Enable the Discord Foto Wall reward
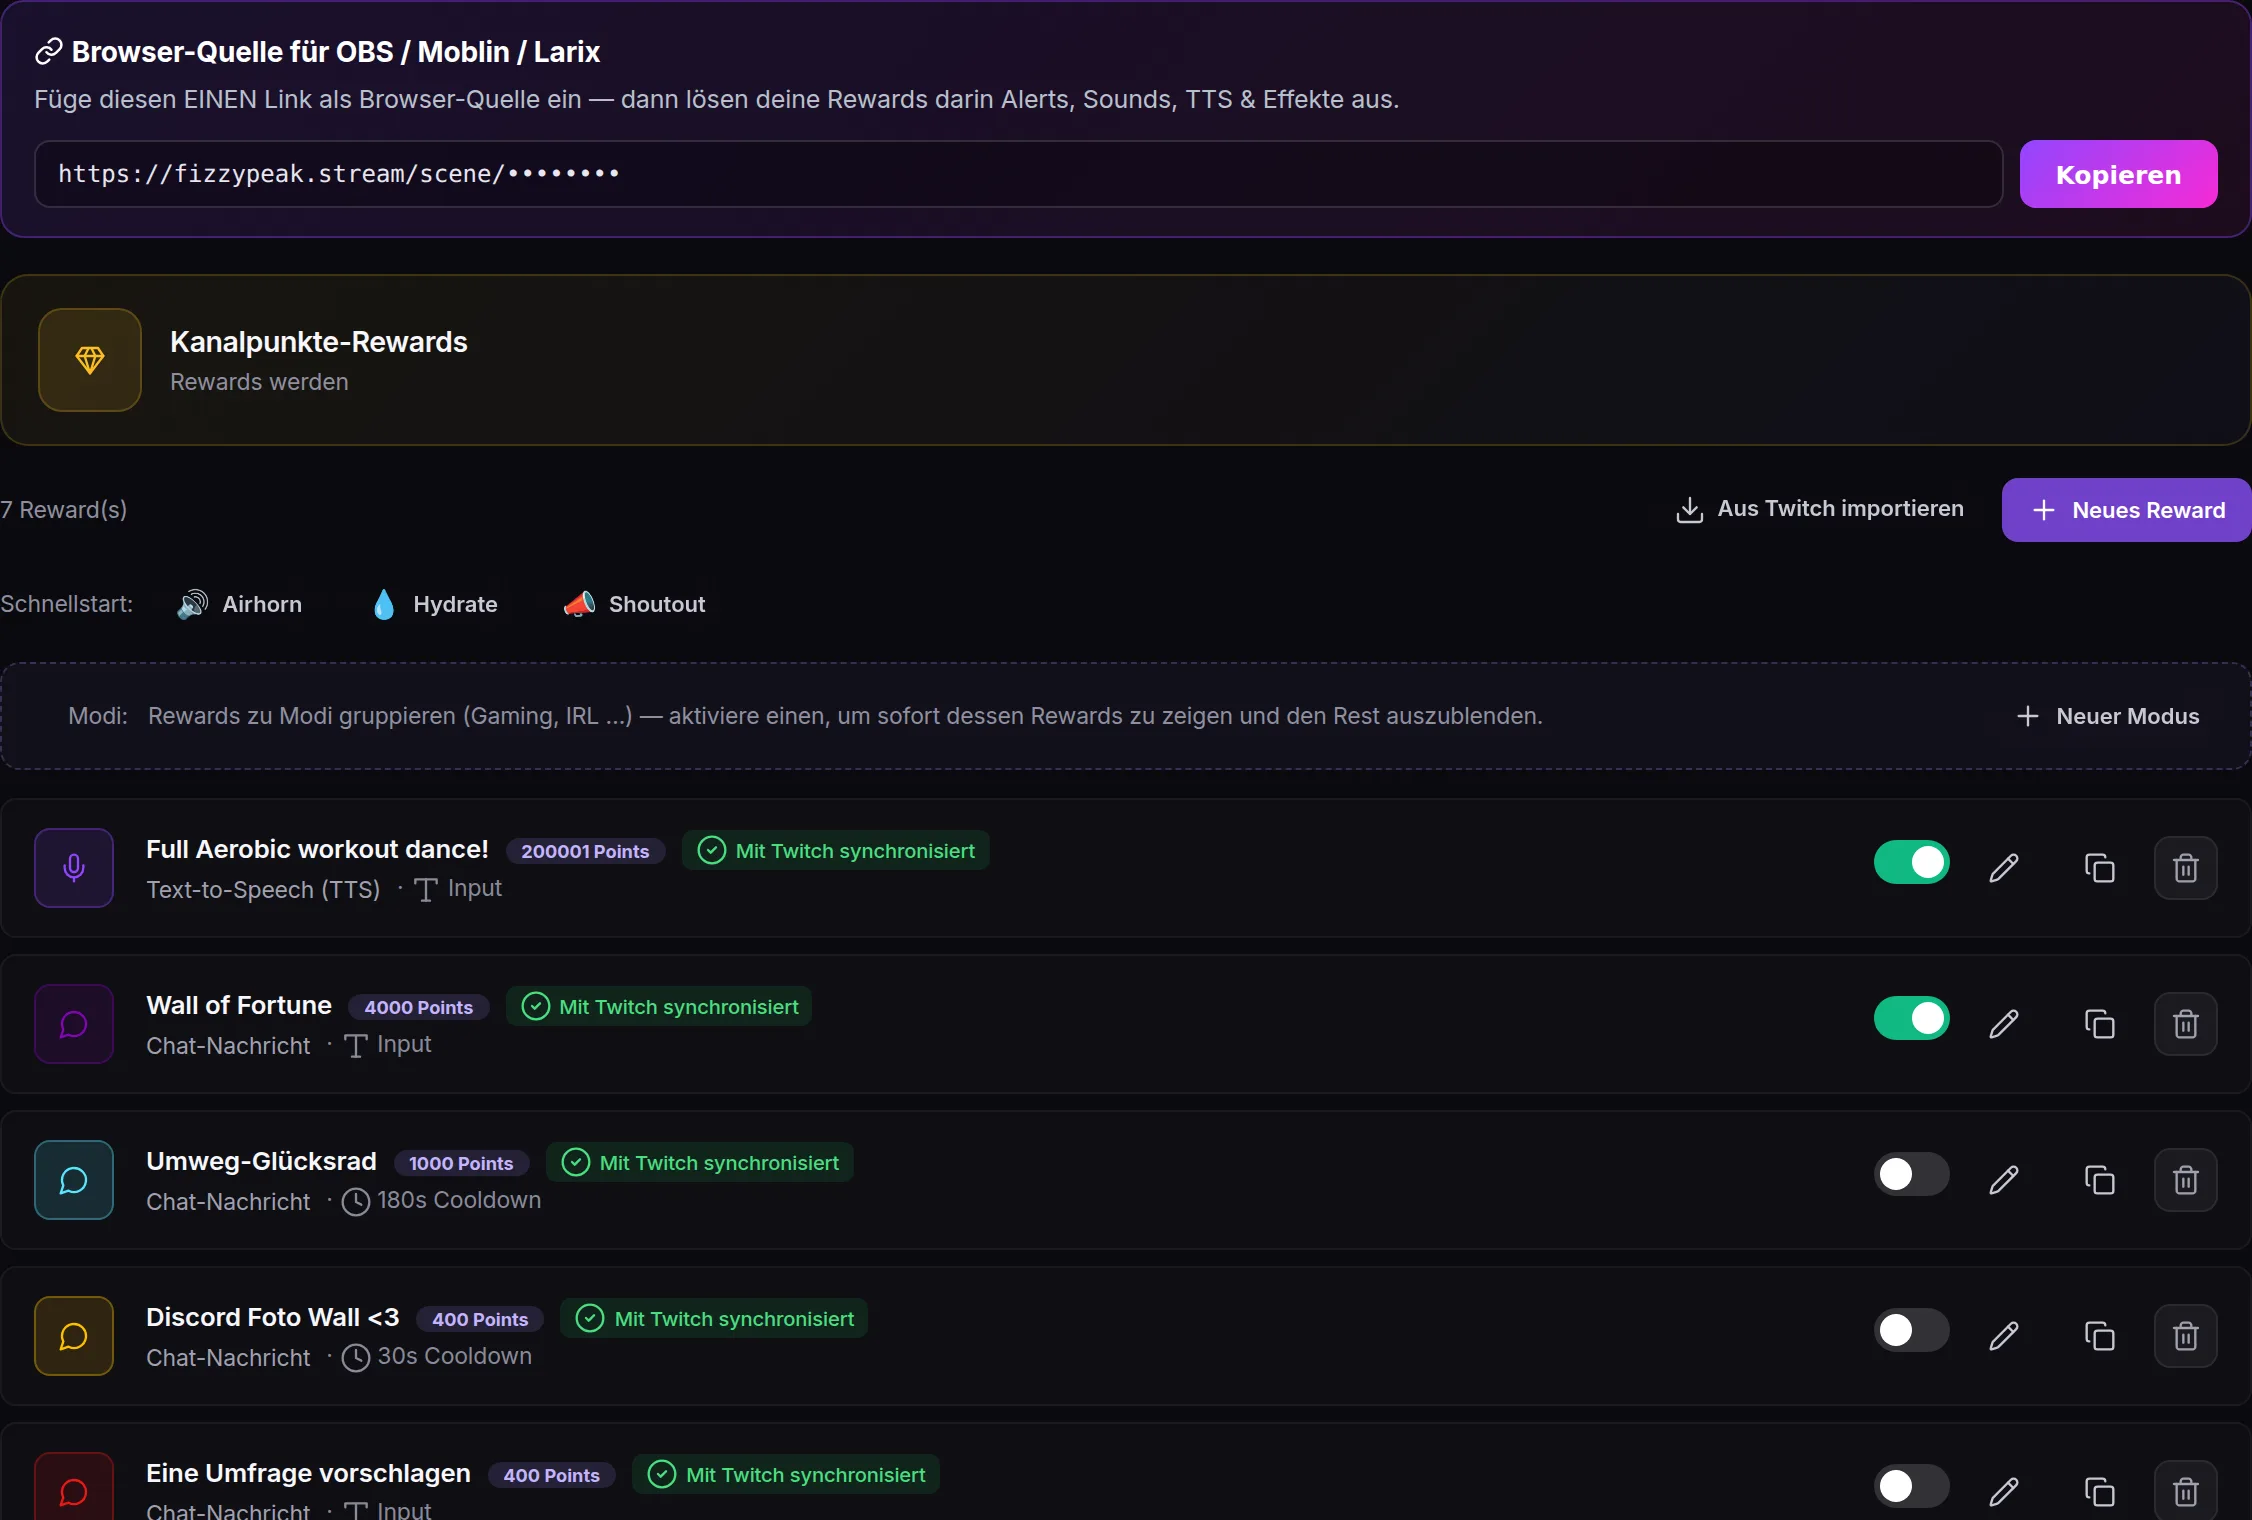The height and width of the screenshot is (1520, 2252). (1911, 1330)
